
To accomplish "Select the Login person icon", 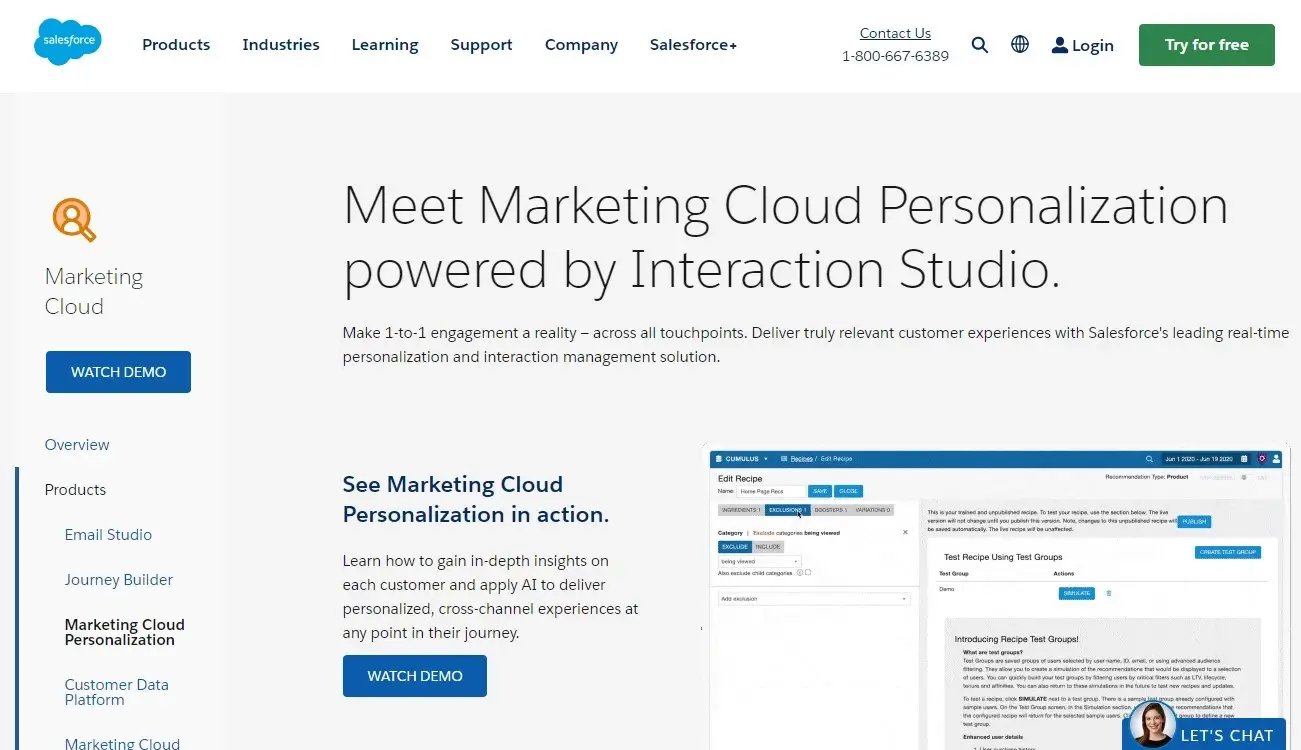I will click(x=1060, y=45).
